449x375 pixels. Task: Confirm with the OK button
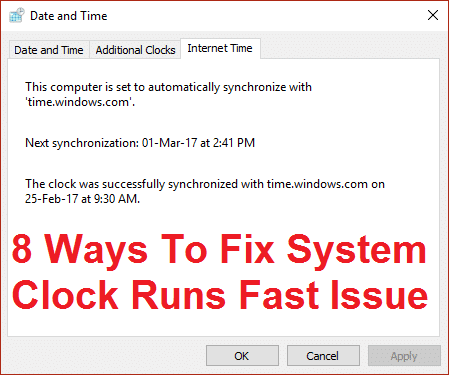click(242, 356)
